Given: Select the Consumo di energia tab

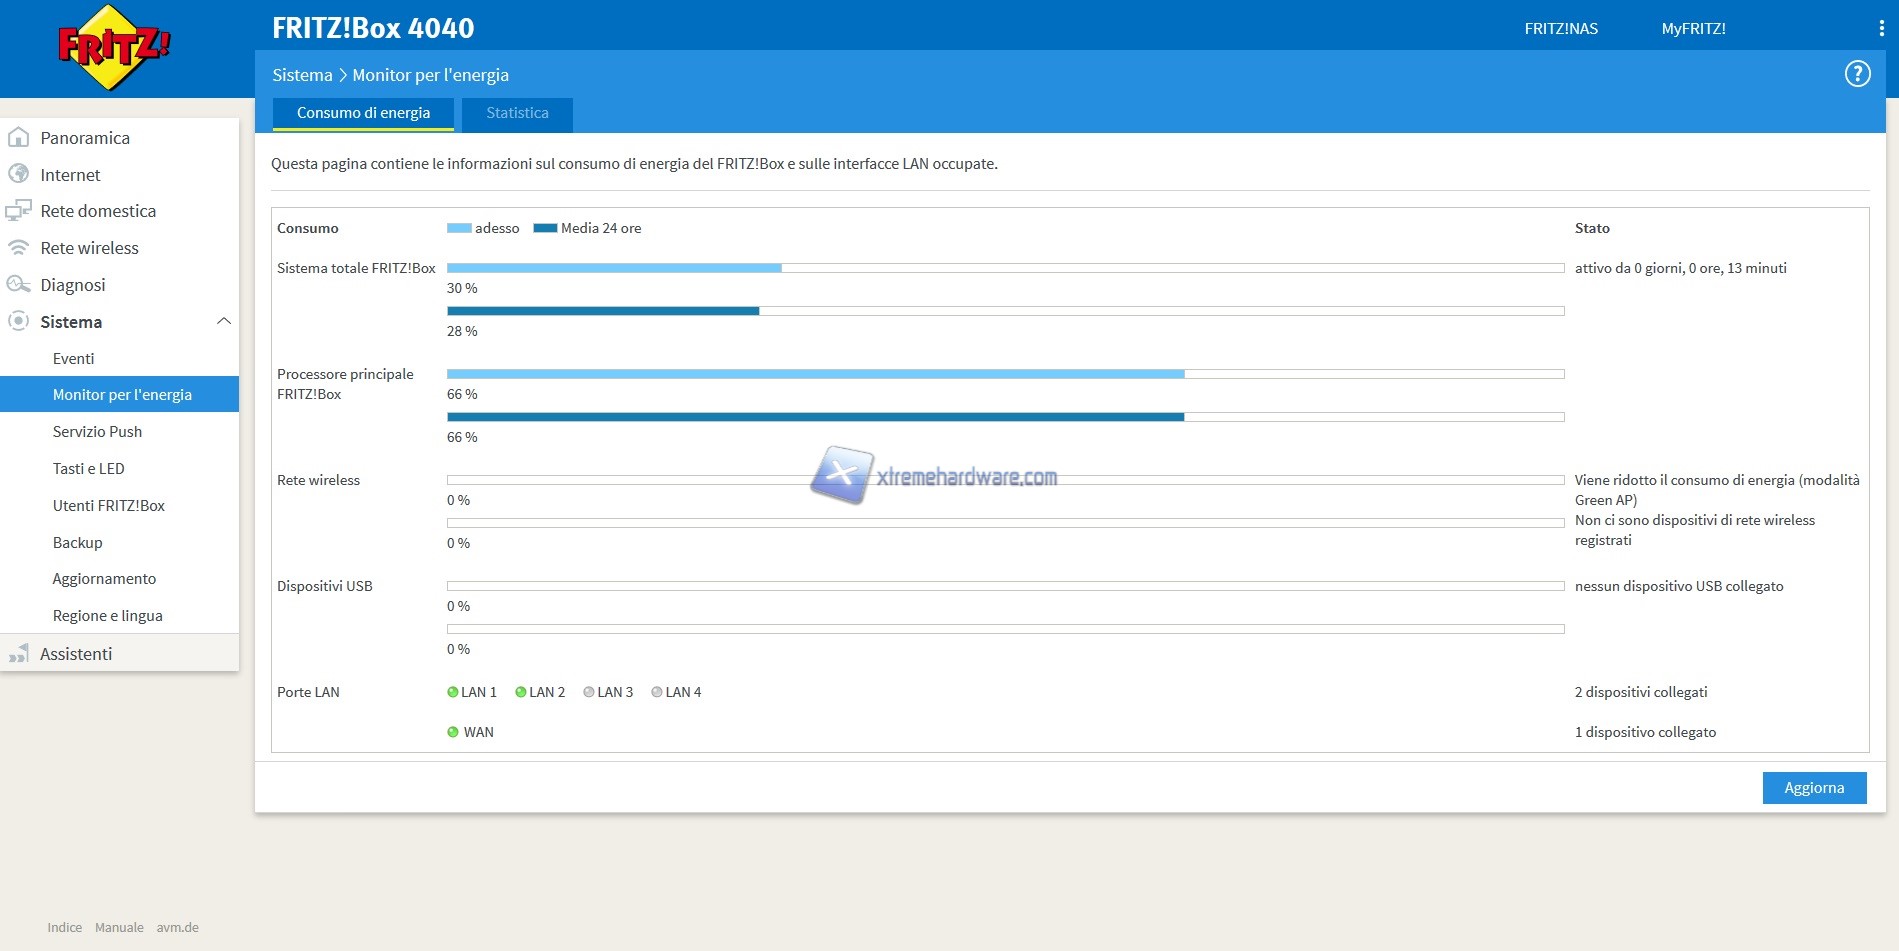Looking at the screenshot, I should (x=363, y=113).
